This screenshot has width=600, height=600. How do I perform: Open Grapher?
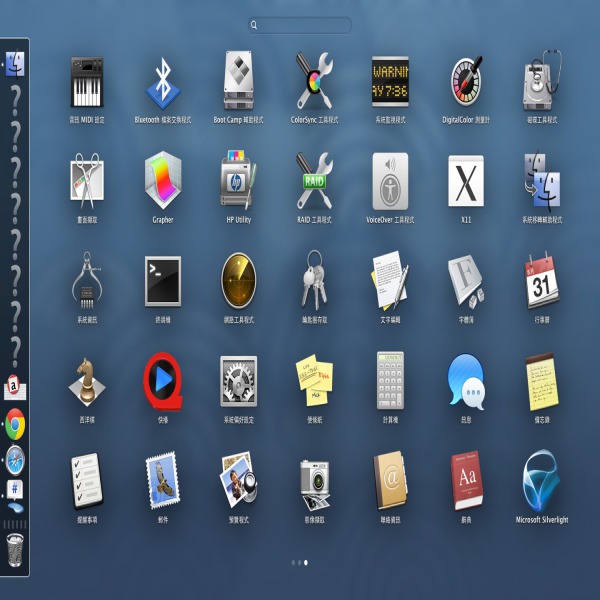[163, 180]
